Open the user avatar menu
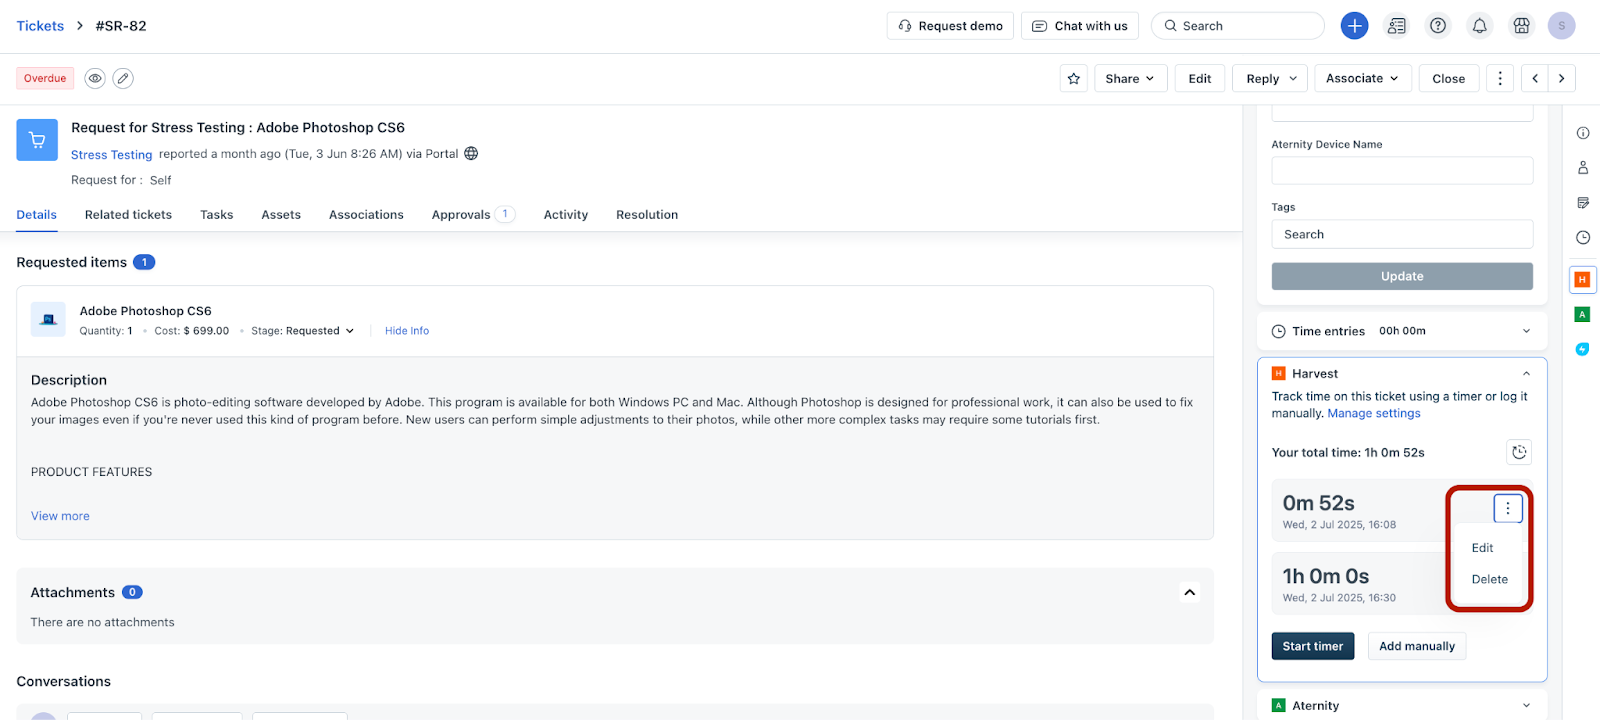This screenshot has height=720, width=1600. pyautogui.click(x=1561, y=26)
